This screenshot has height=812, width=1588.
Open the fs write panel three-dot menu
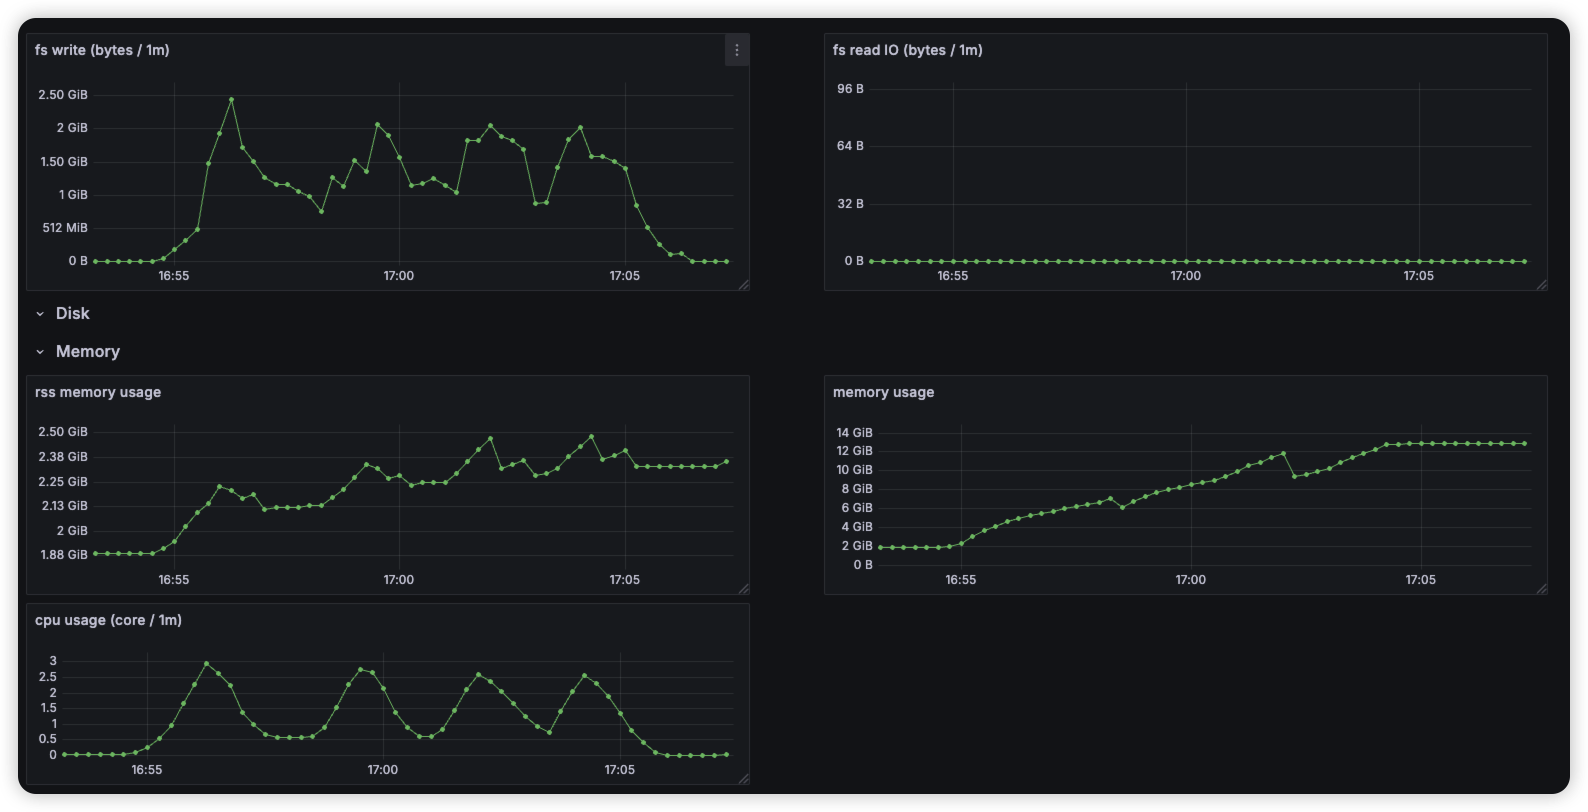coord(737,50)
